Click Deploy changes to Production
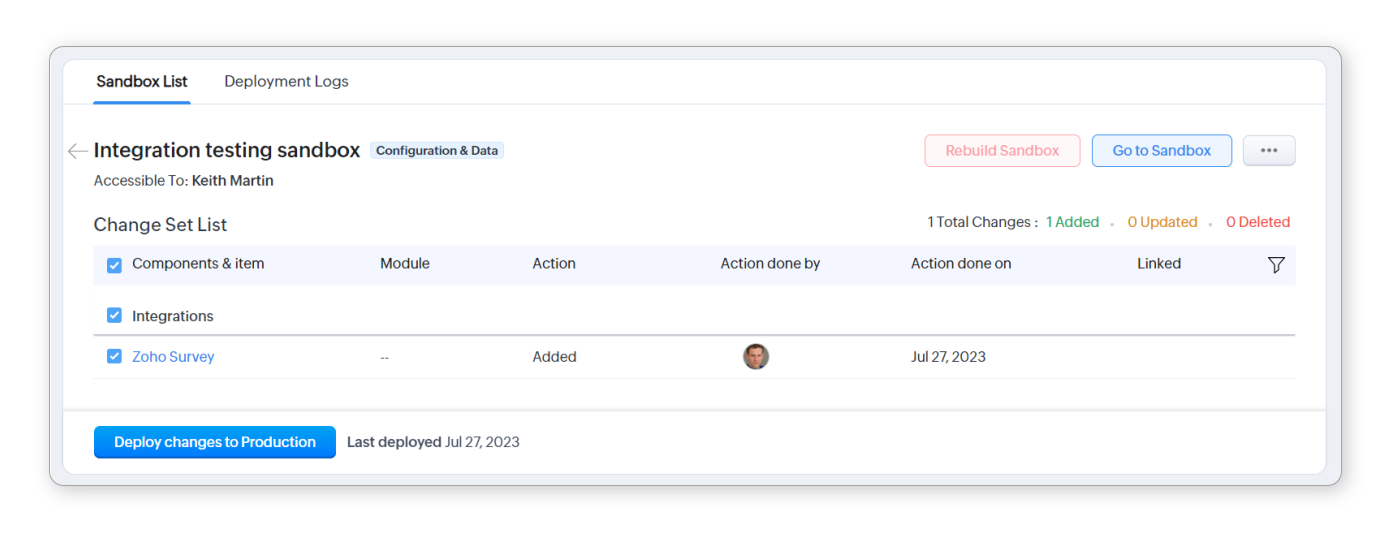1390x546 pixels. (x=215, y=442)
